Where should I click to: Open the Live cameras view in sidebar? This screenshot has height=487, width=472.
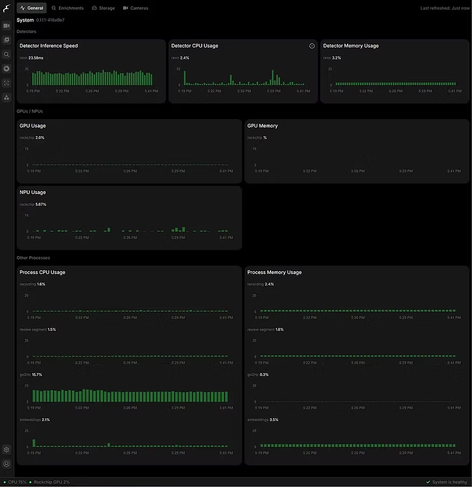6,26
